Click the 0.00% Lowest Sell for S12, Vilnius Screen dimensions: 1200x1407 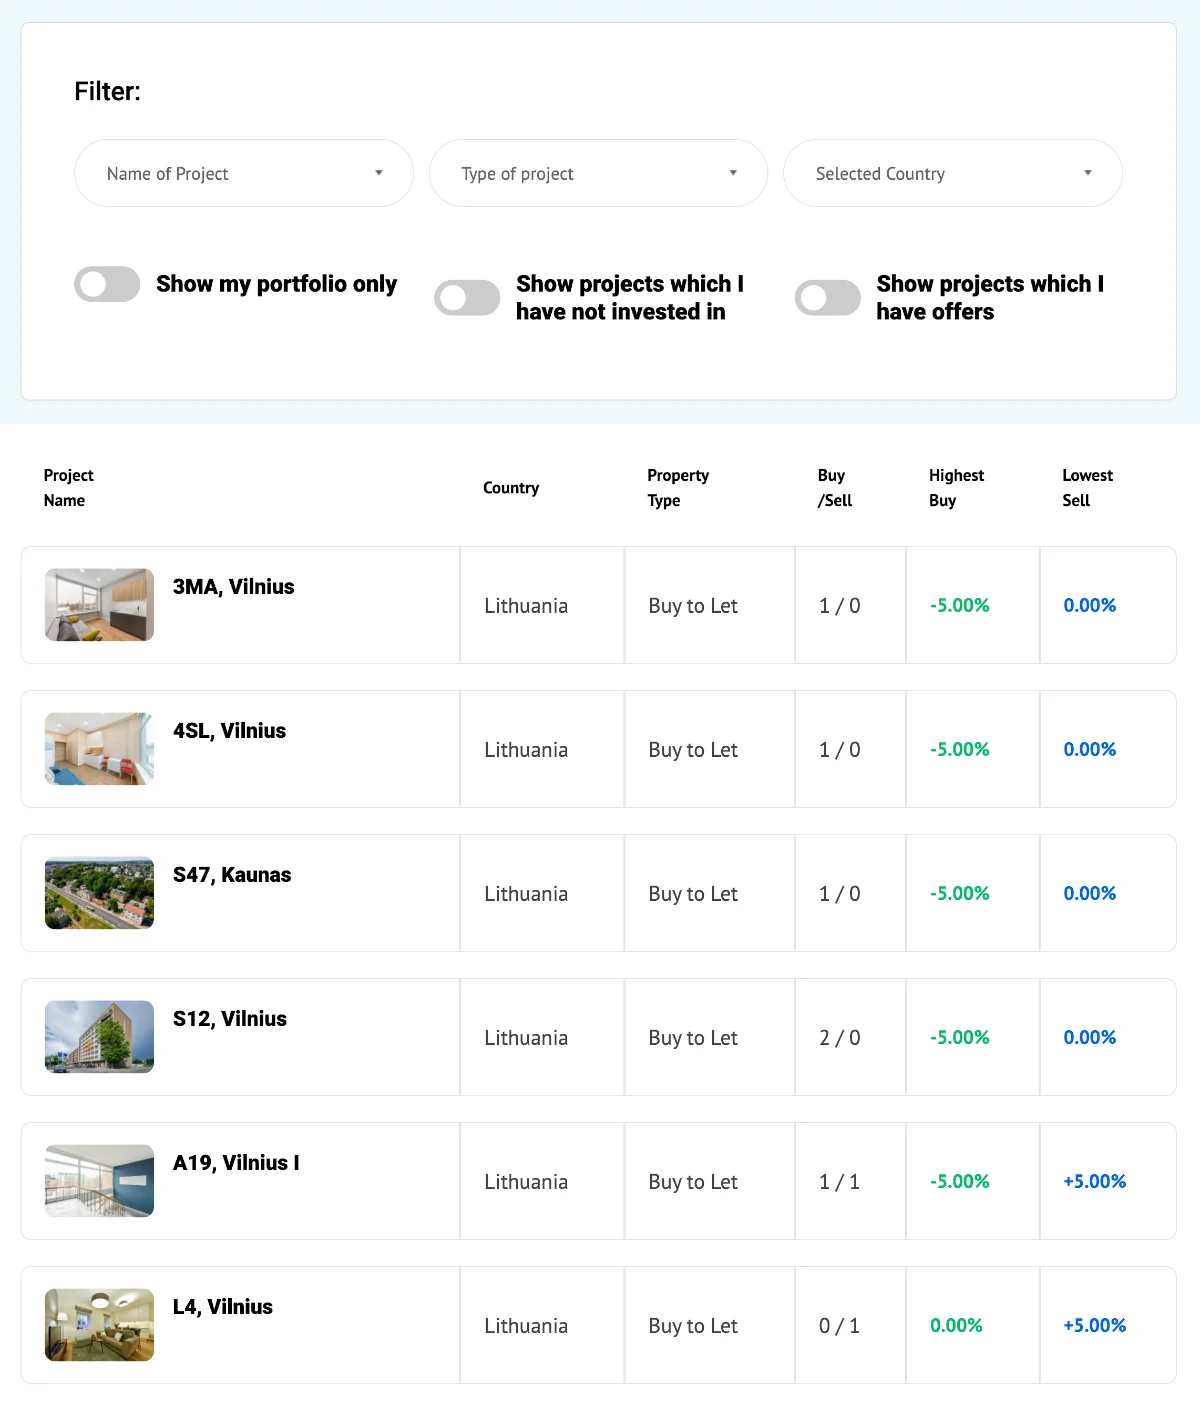1090,1037
